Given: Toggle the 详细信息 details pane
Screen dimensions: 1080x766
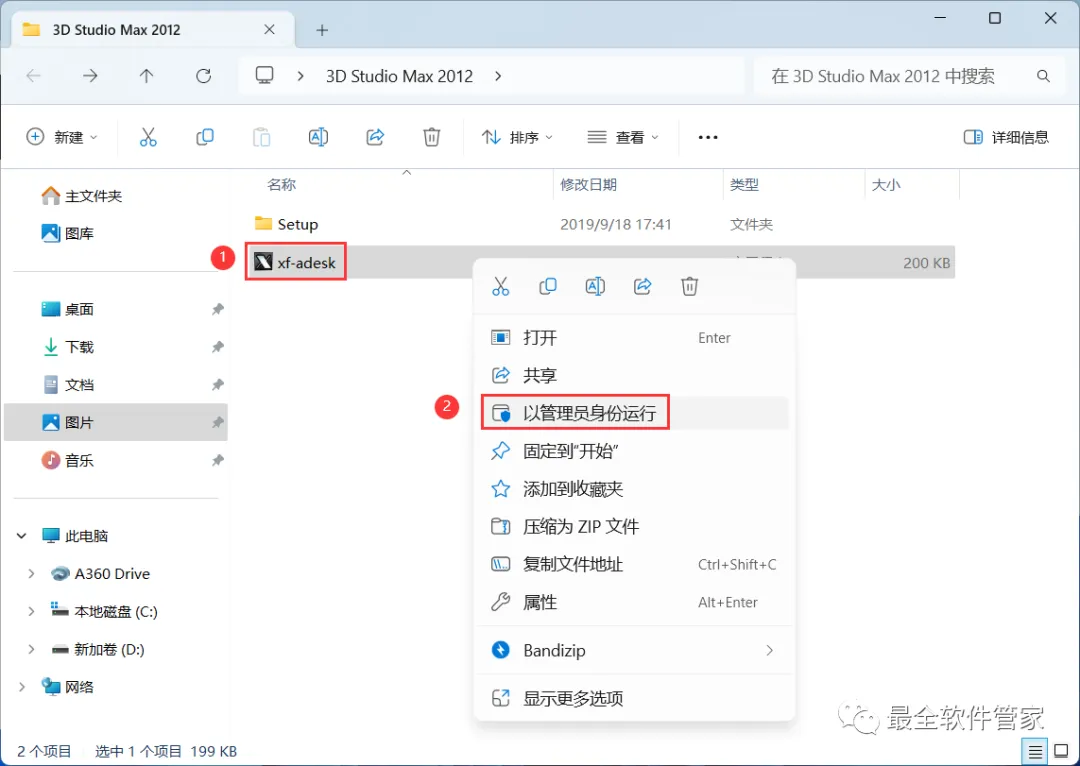Looking at the screenshot, I should click(1006, 137).
